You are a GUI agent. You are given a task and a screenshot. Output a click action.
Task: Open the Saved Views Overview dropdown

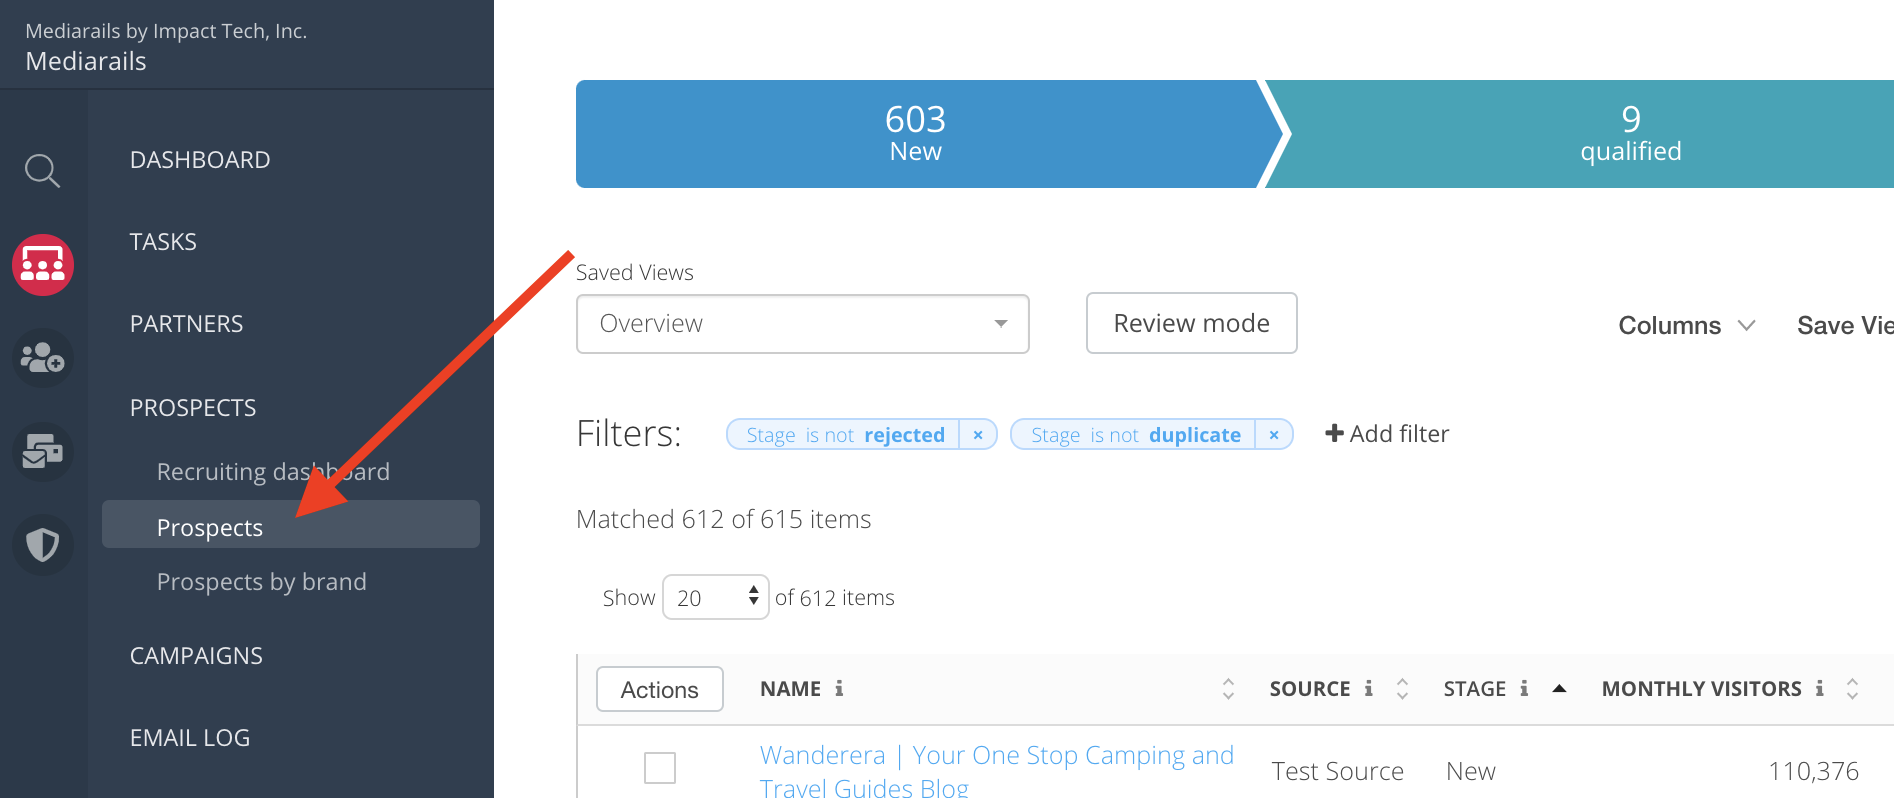[x=802, y=324]
